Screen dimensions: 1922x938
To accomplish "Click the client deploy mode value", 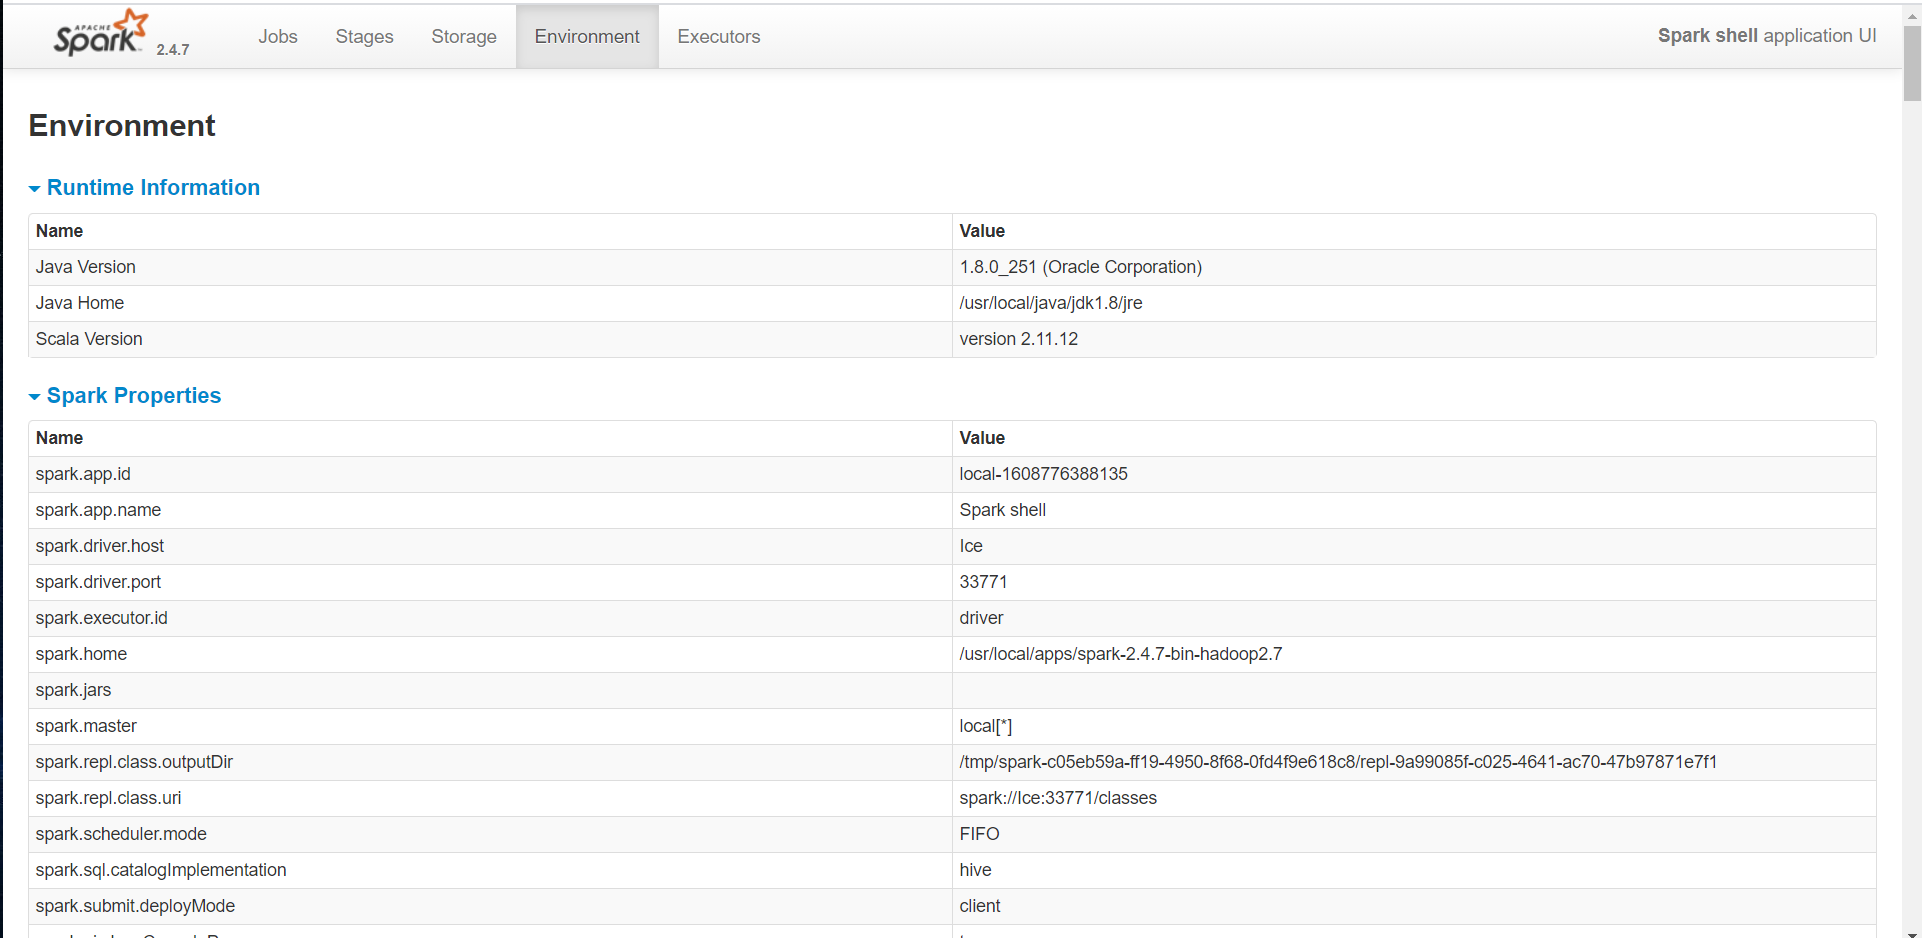I will 980,906.
